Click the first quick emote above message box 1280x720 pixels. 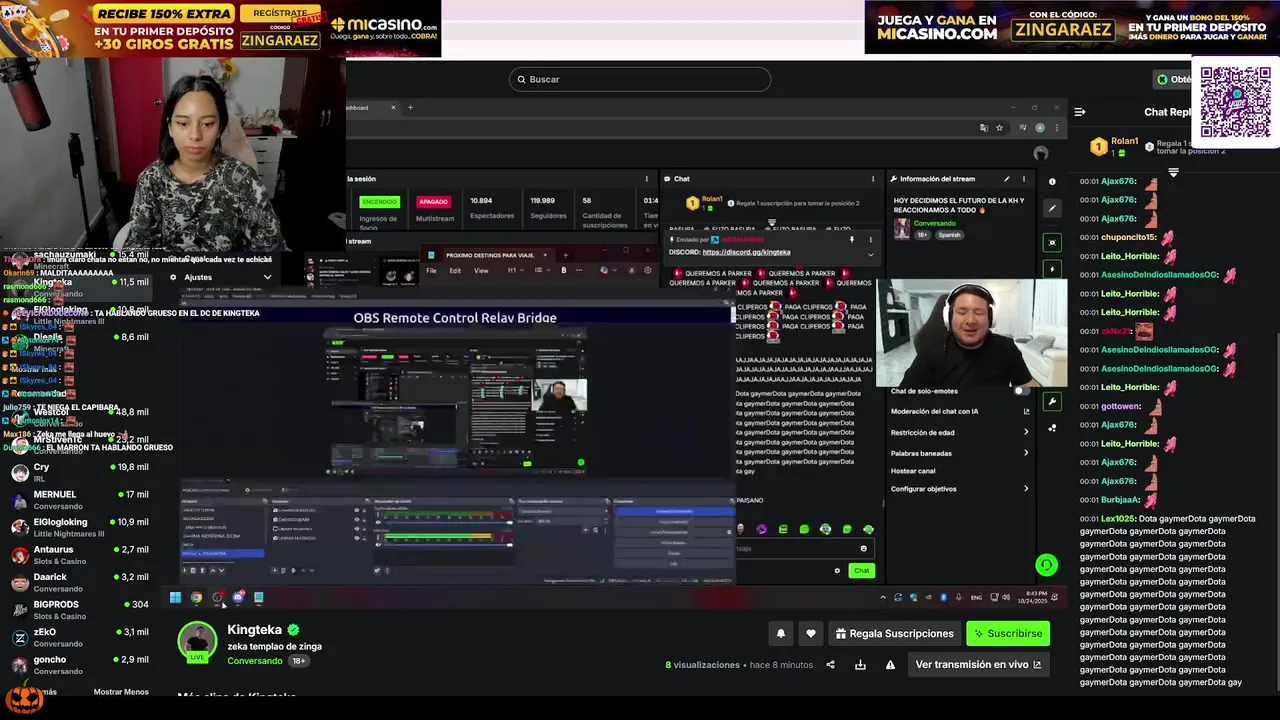coord(740,529)
